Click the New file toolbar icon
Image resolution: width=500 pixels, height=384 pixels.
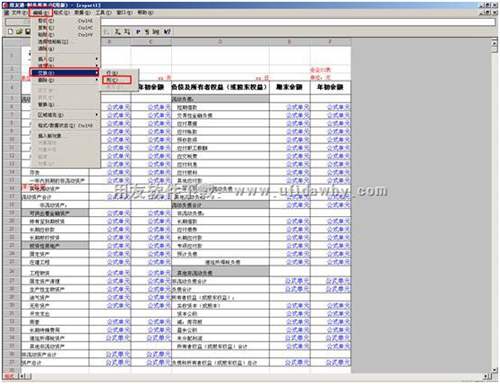(11, 32)
